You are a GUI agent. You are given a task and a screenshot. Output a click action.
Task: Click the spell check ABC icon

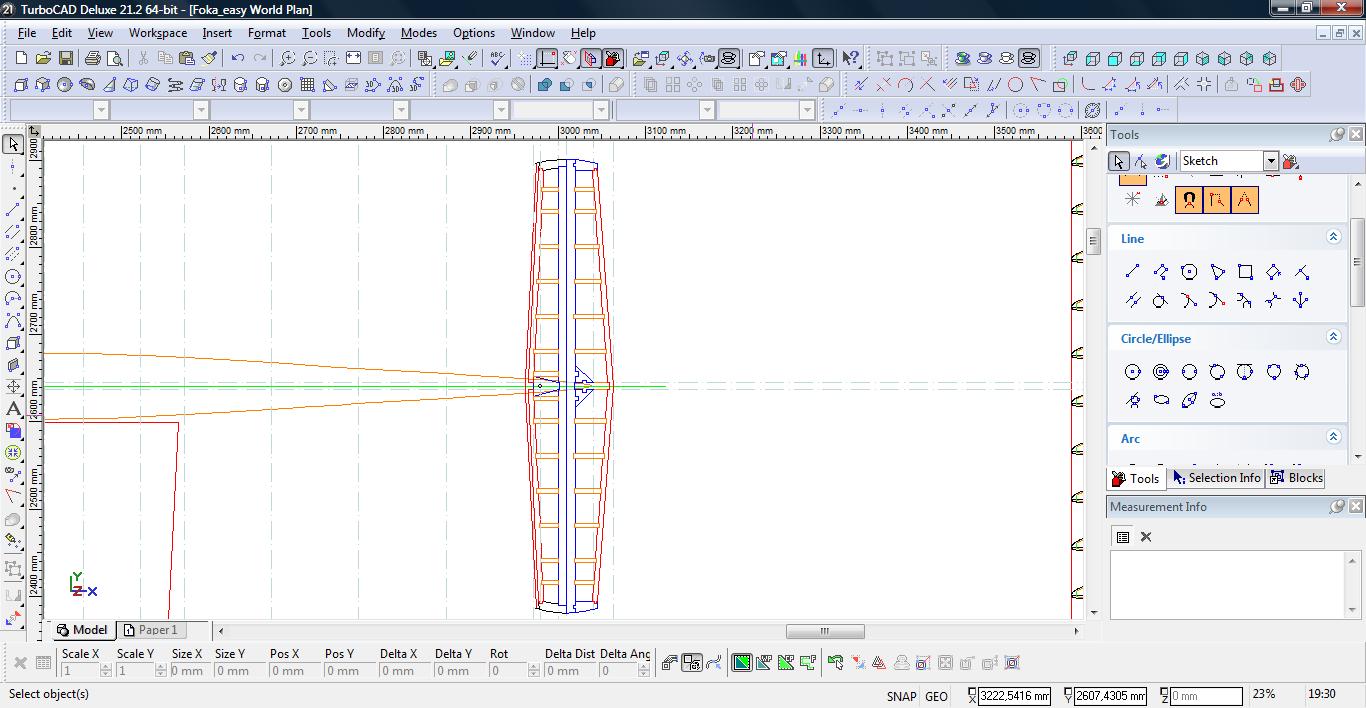(x=497, y=59)
